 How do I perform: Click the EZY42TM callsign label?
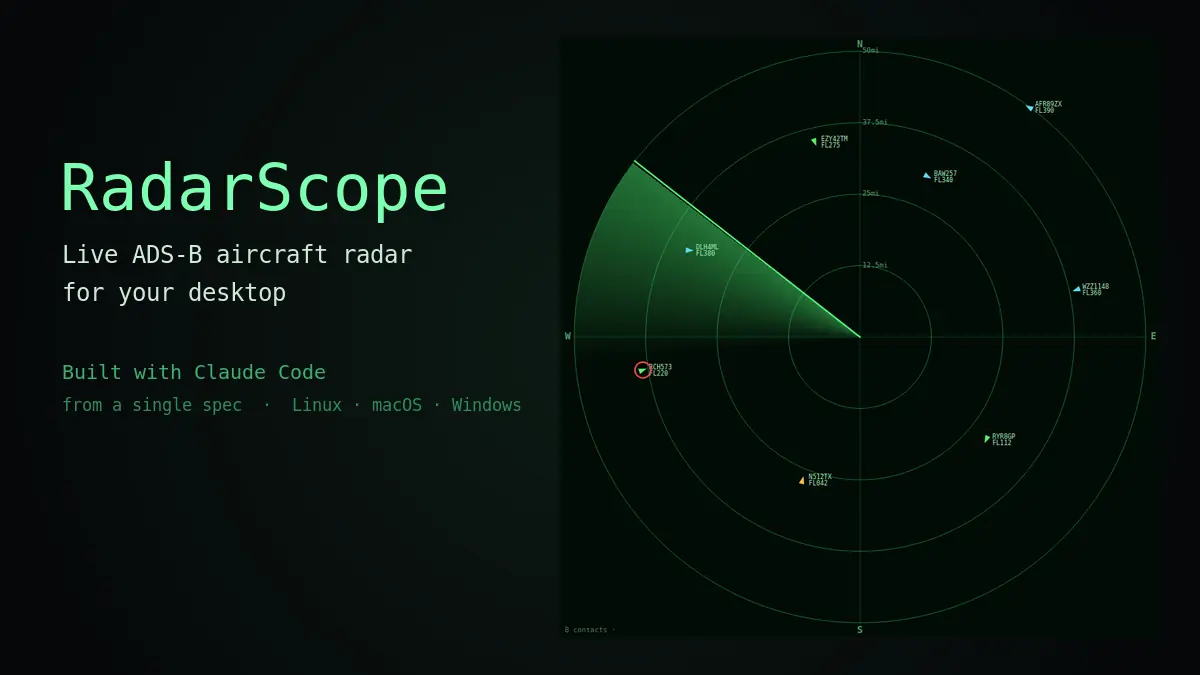[834, 139]
